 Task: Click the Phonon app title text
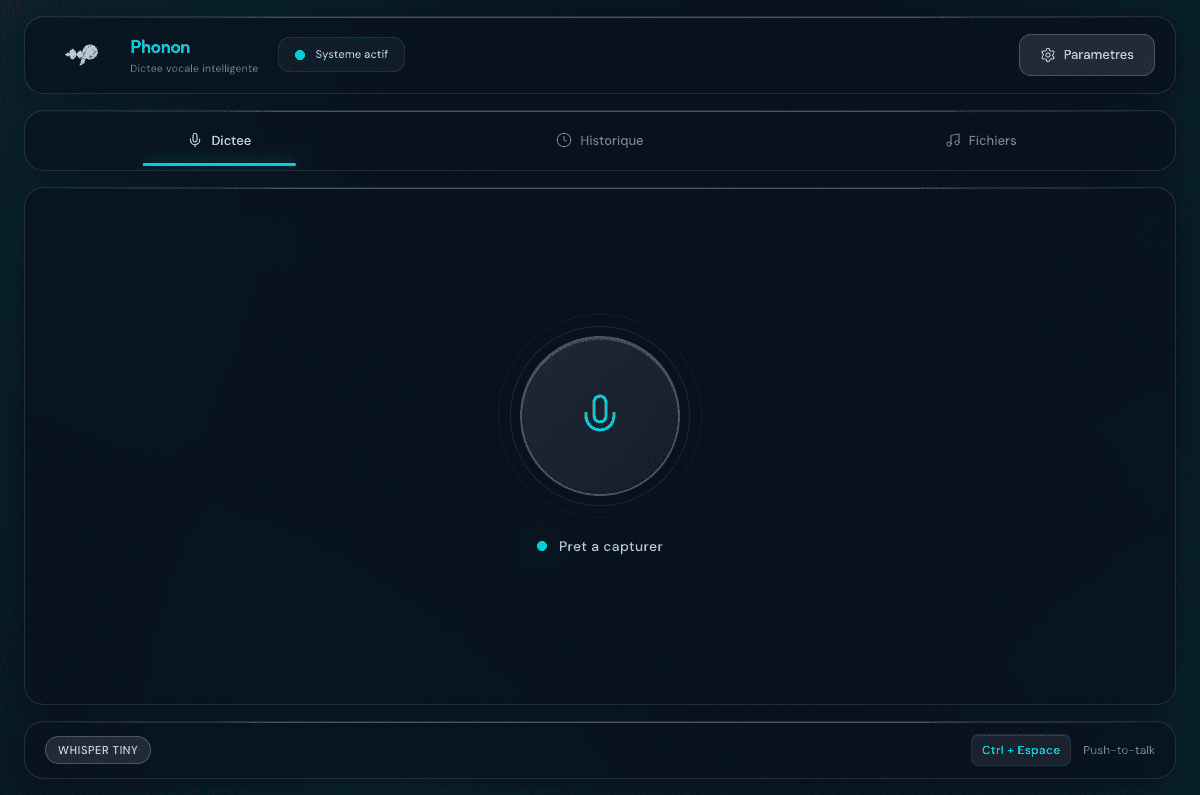pyautogui.click(x=160, y=47)
